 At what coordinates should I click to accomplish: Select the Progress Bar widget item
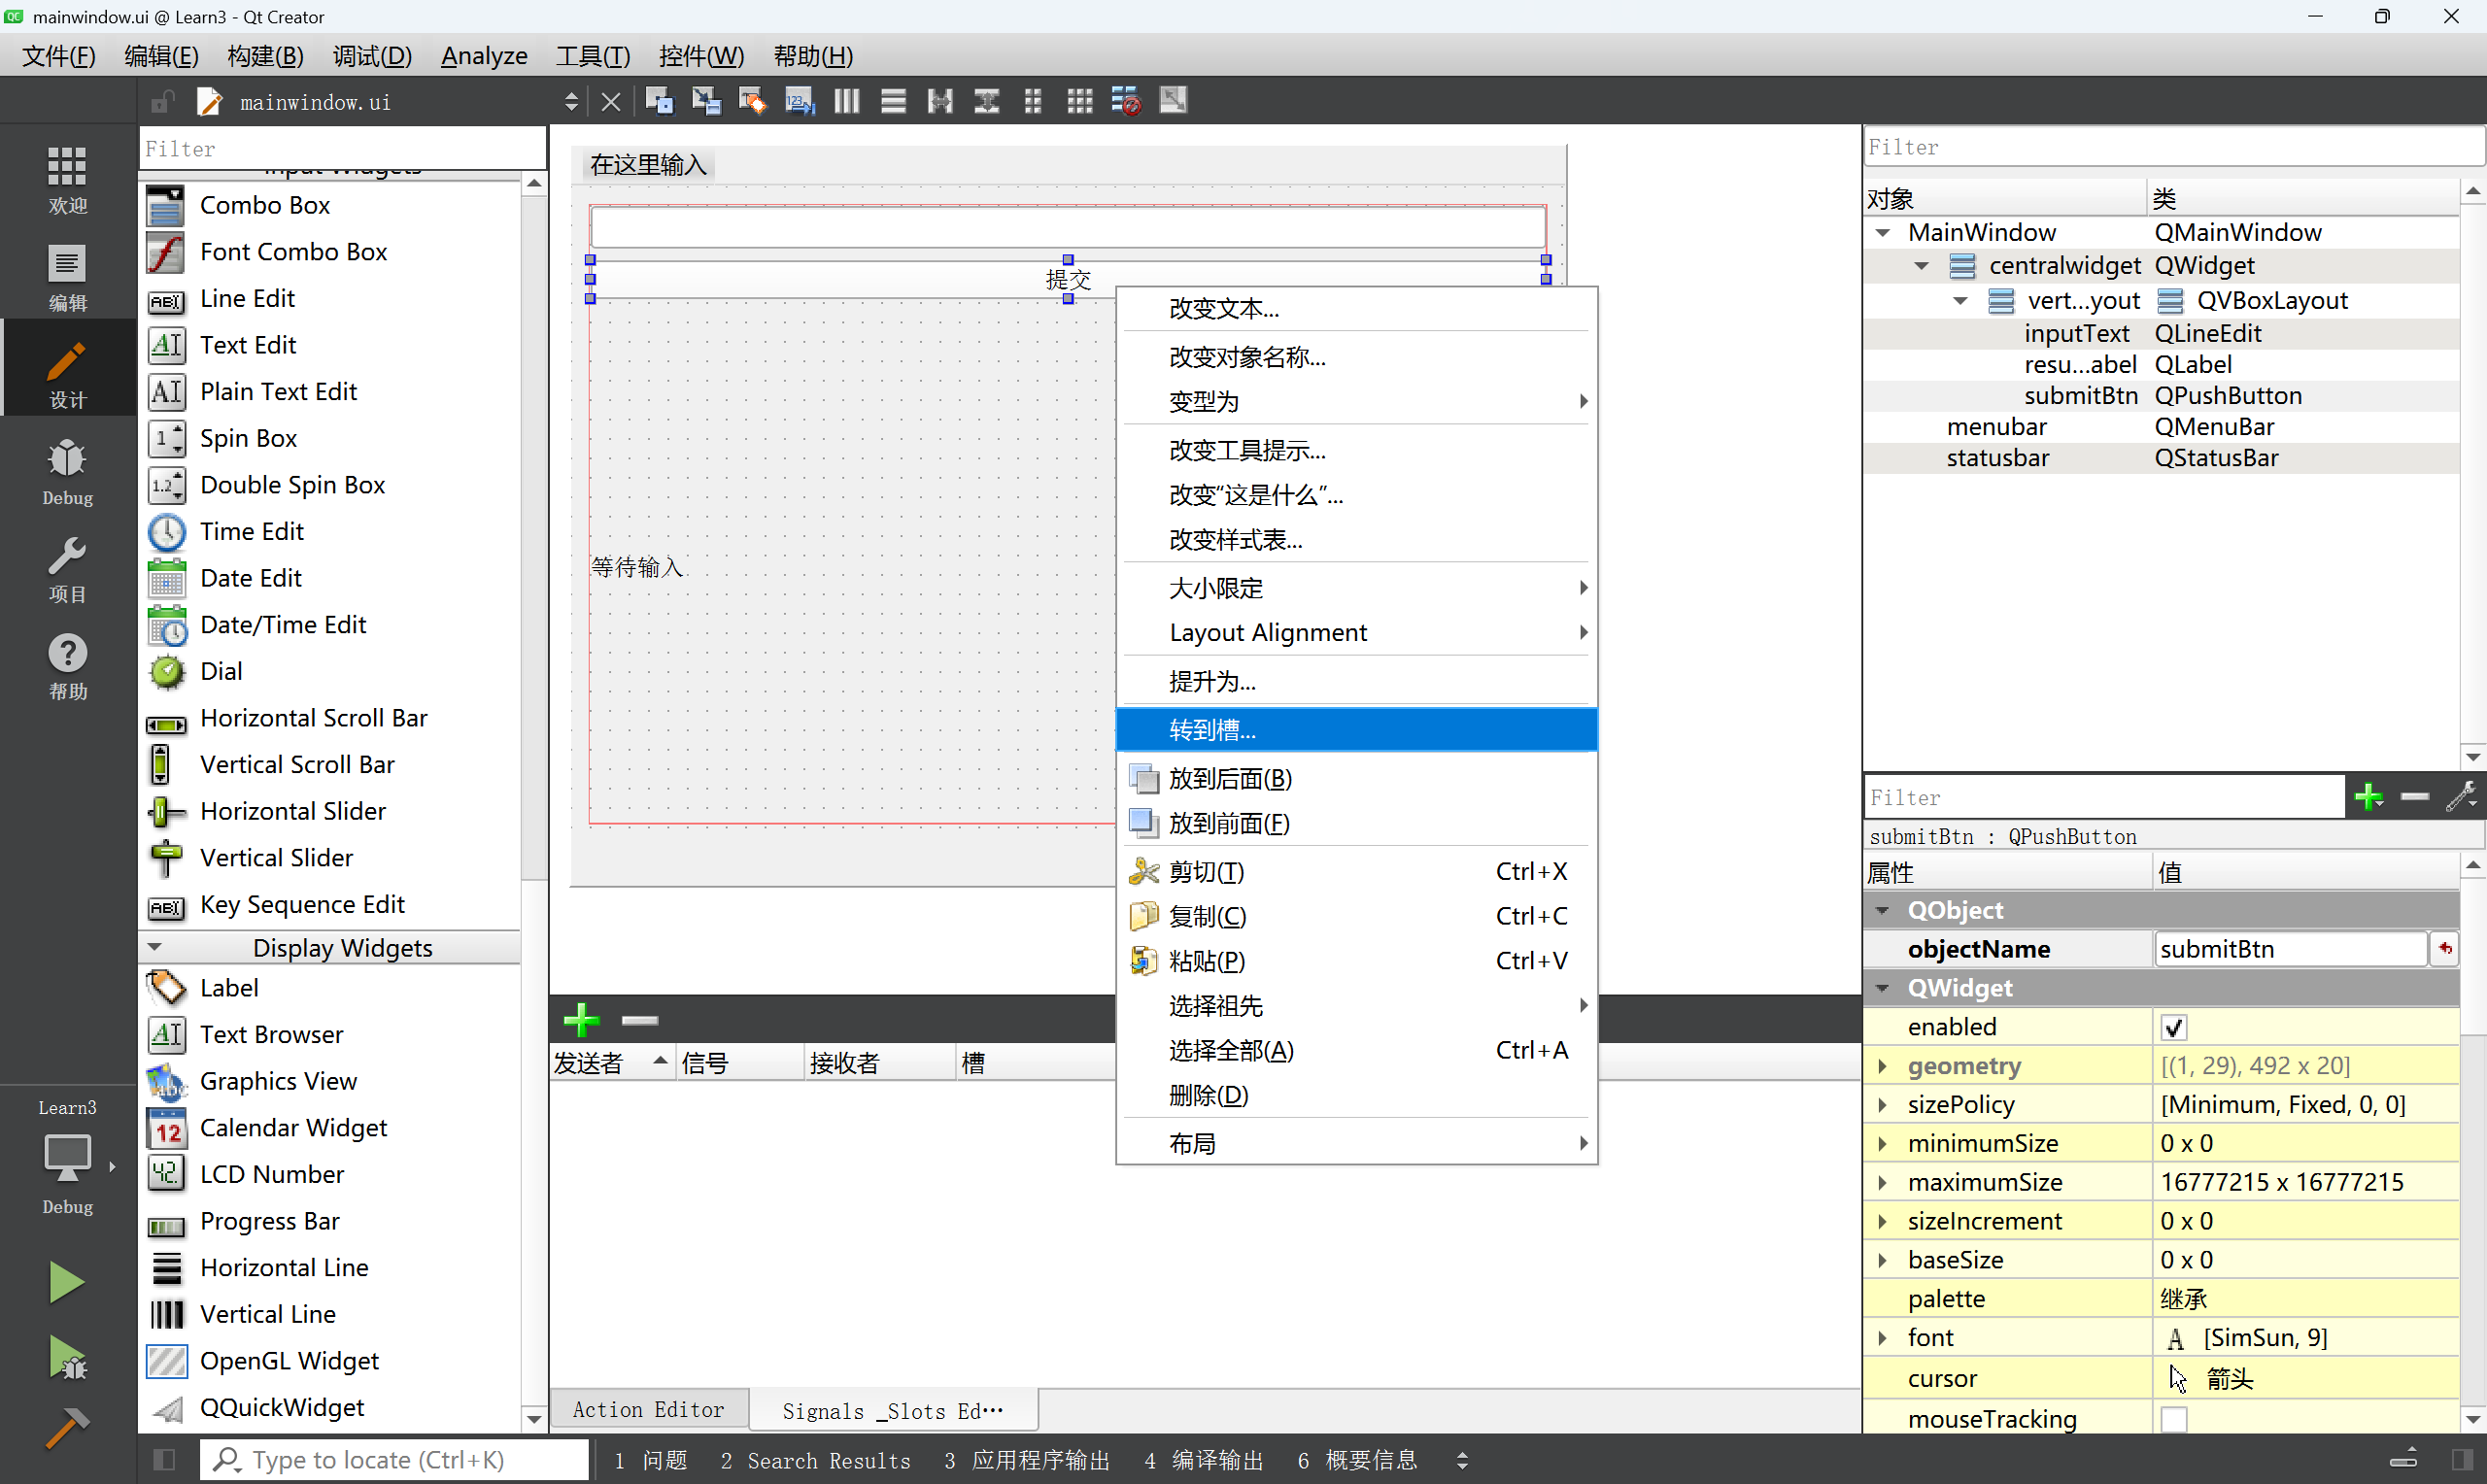pyautogui.click(x=269, y=1221)
